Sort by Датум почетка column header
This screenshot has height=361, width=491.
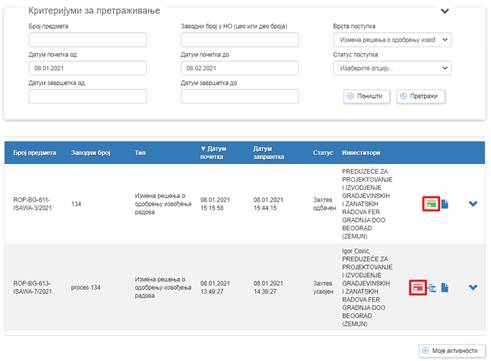coord(213,152)
